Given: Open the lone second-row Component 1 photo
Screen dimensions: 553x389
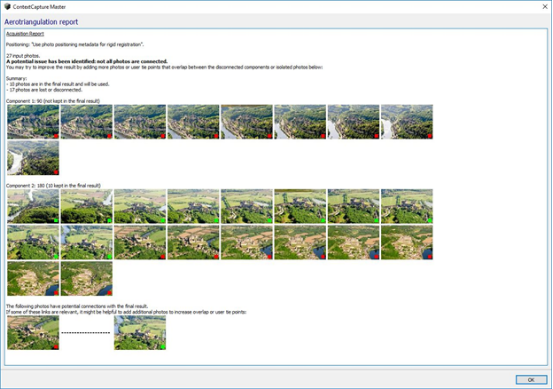Looking at the screenshot, I should point(33,158).
